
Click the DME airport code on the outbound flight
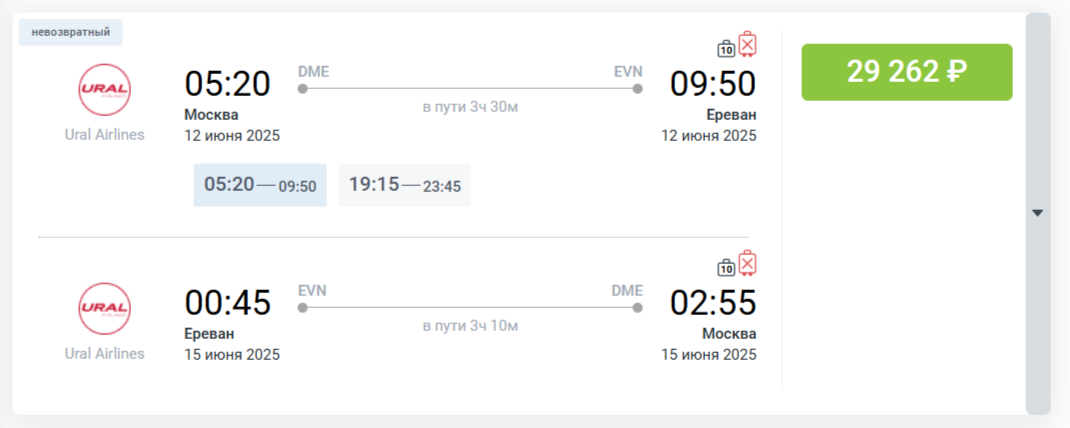coord(313,71)
